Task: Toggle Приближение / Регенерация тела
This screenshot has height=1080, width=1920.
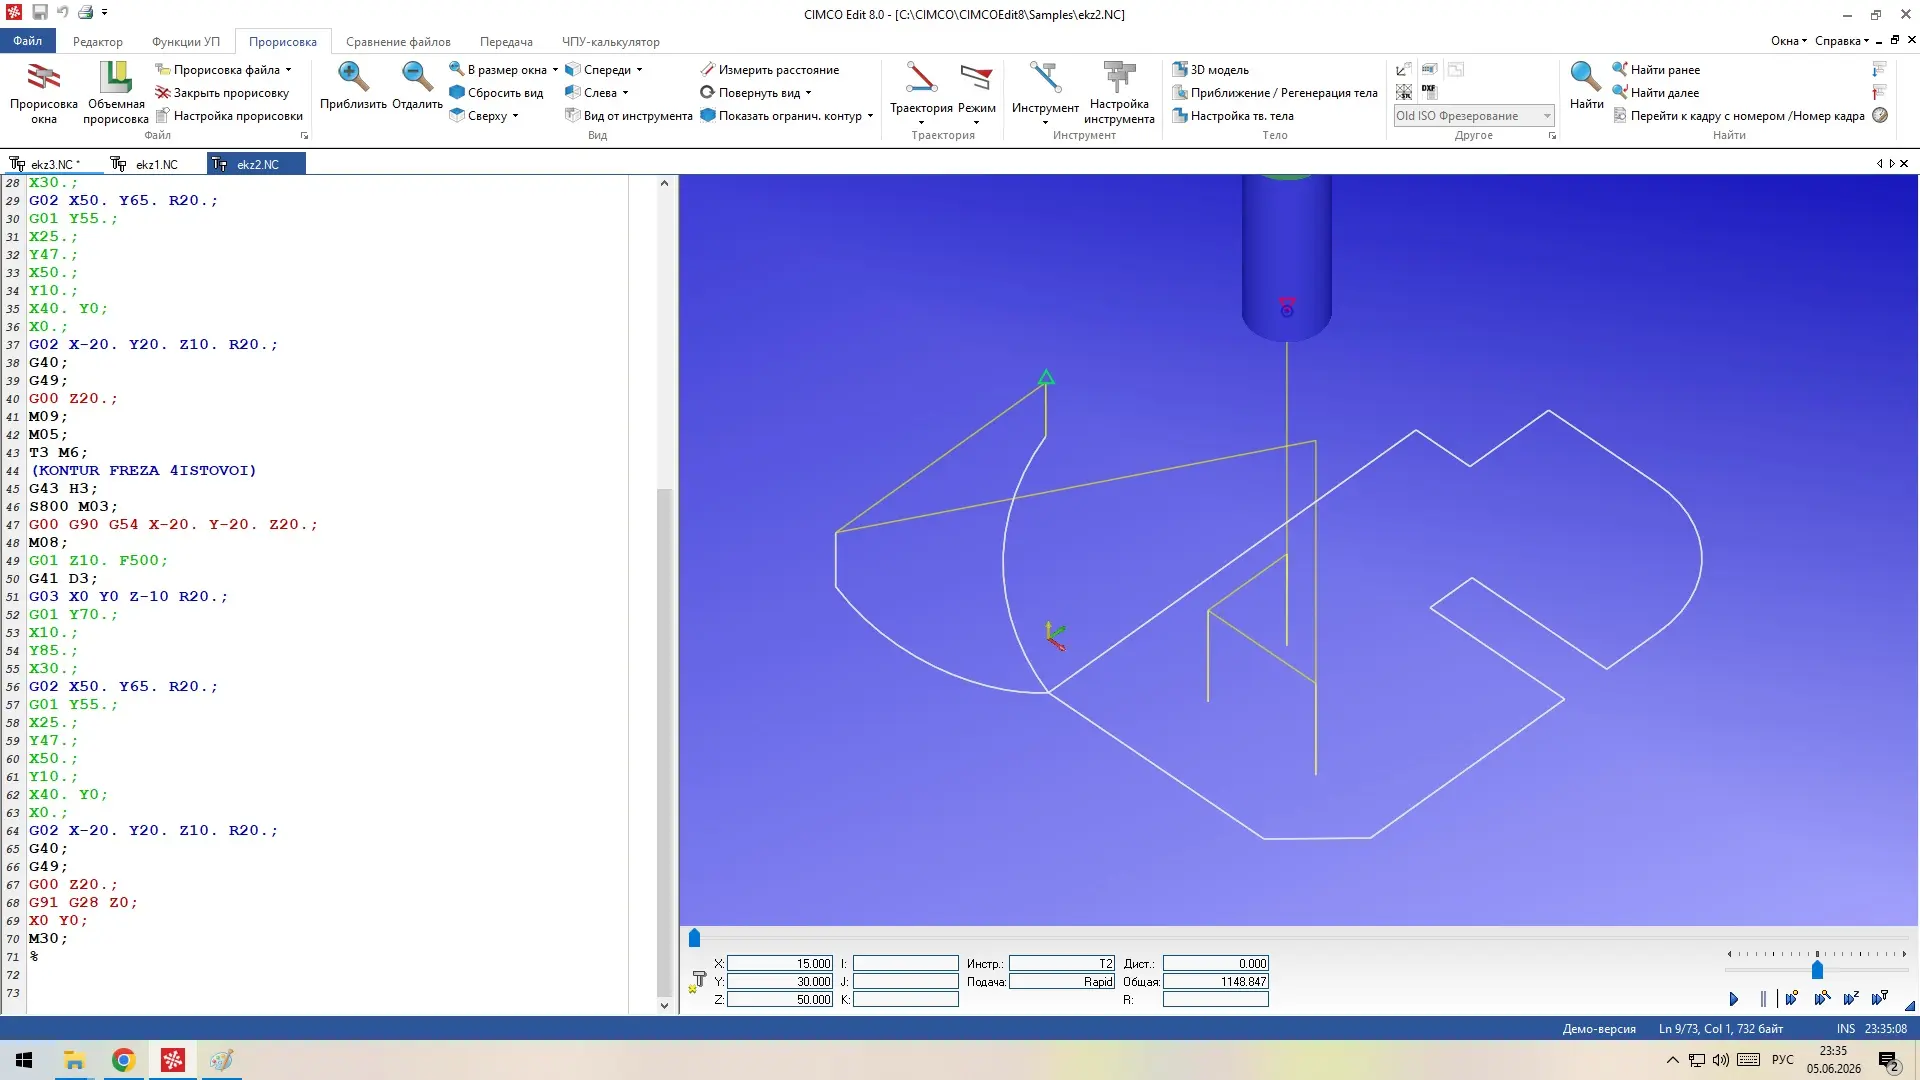Action: click(x=1275, y=92)
